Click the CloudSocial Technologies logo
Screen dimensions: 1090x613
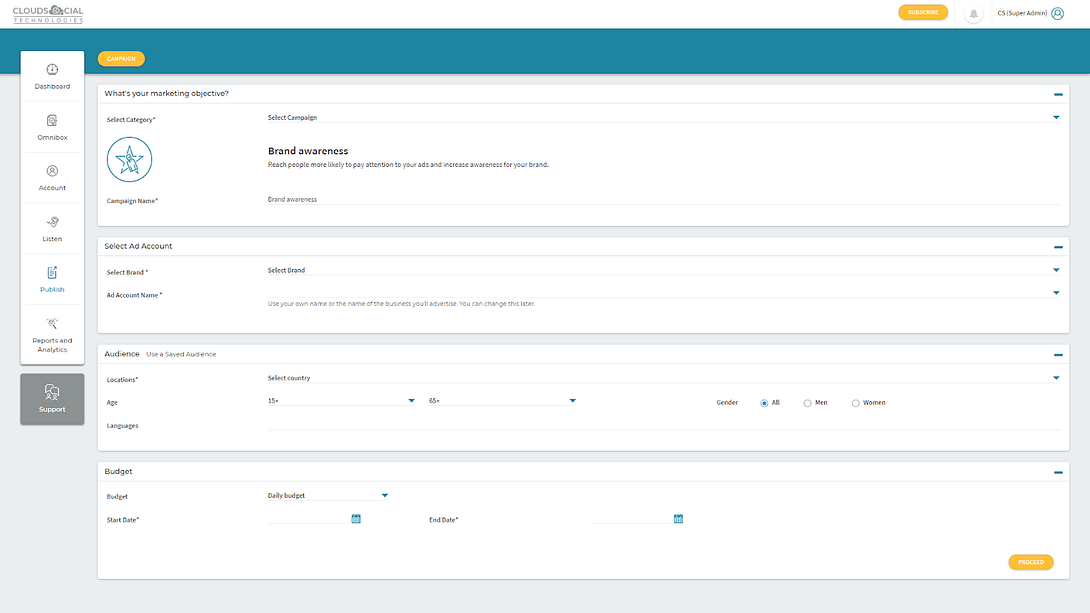[48, 15]
